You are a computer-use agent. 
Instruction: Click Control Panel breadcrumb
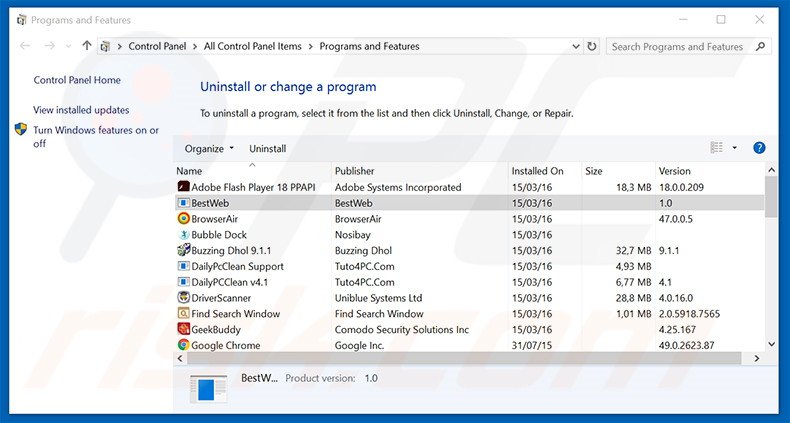tap(157, 46)
